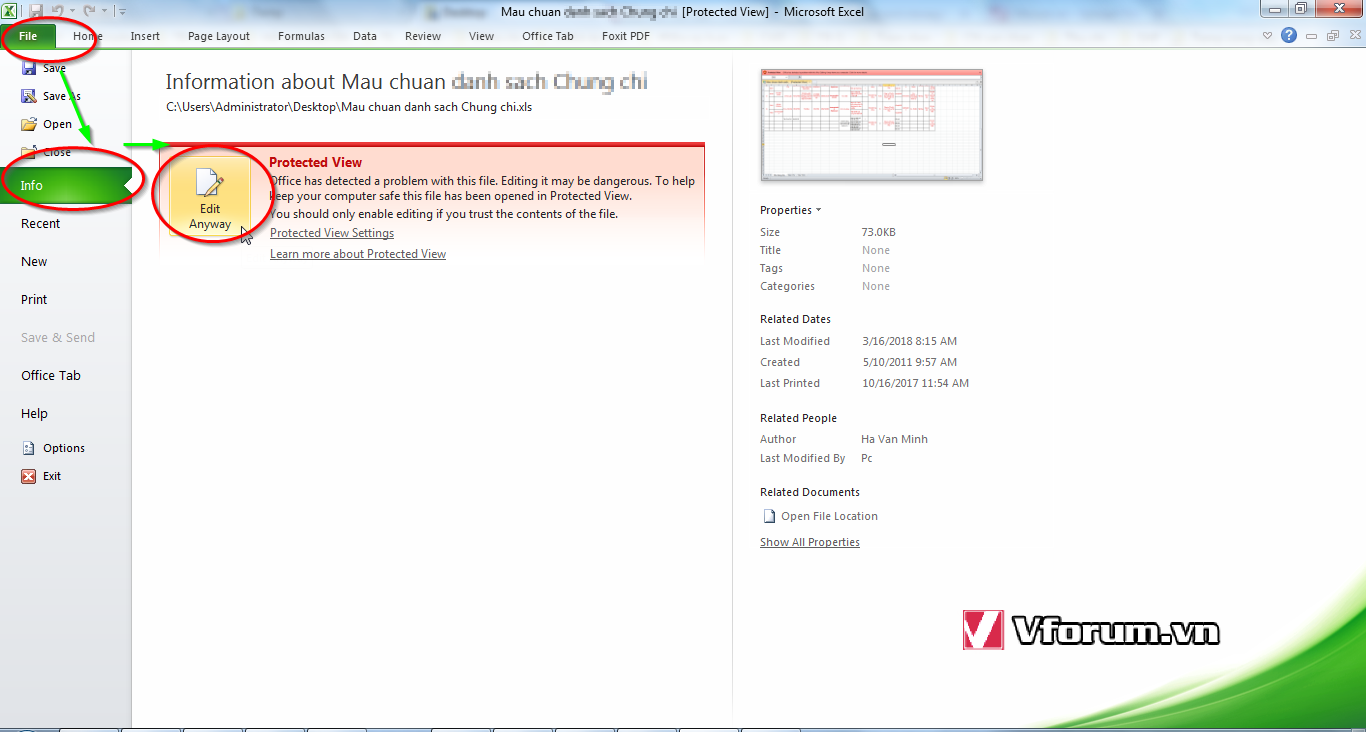This screenshot has height=732, width=1366.
Task: Click Last Printed date 10/16/2017 11:54 AM
Action: 915,383
